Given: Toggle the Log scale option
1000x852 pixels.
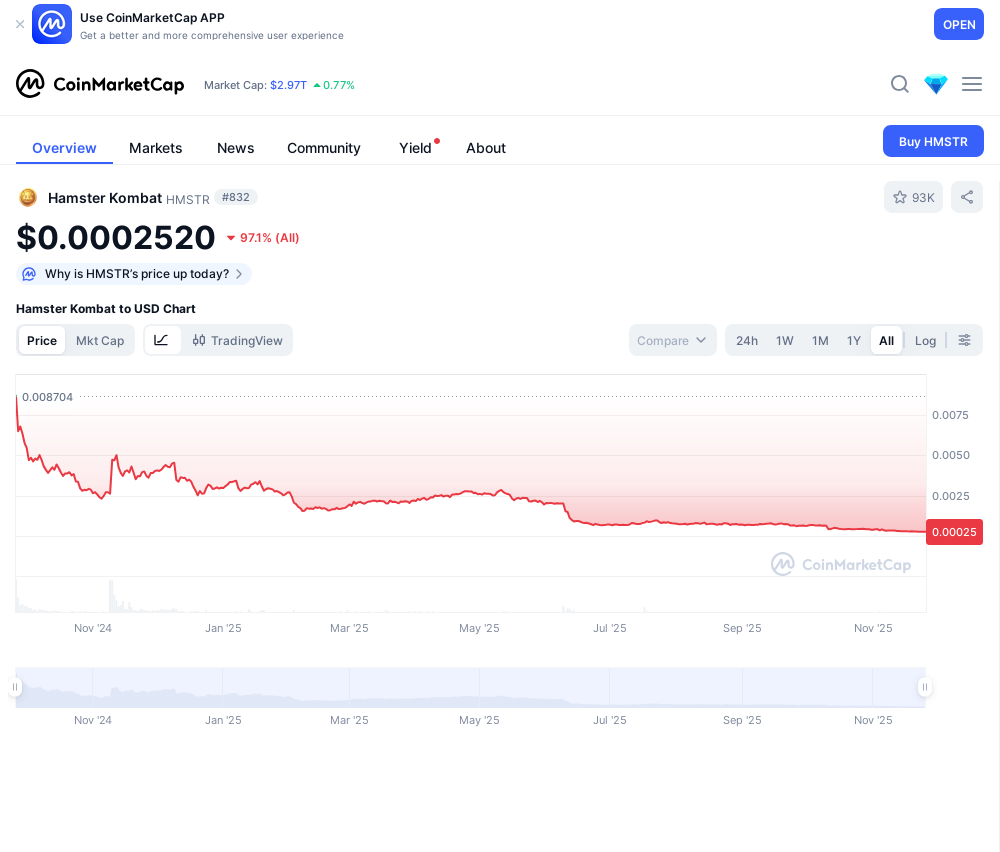Looking at the screenshot, I should click(x=925, y=340).
